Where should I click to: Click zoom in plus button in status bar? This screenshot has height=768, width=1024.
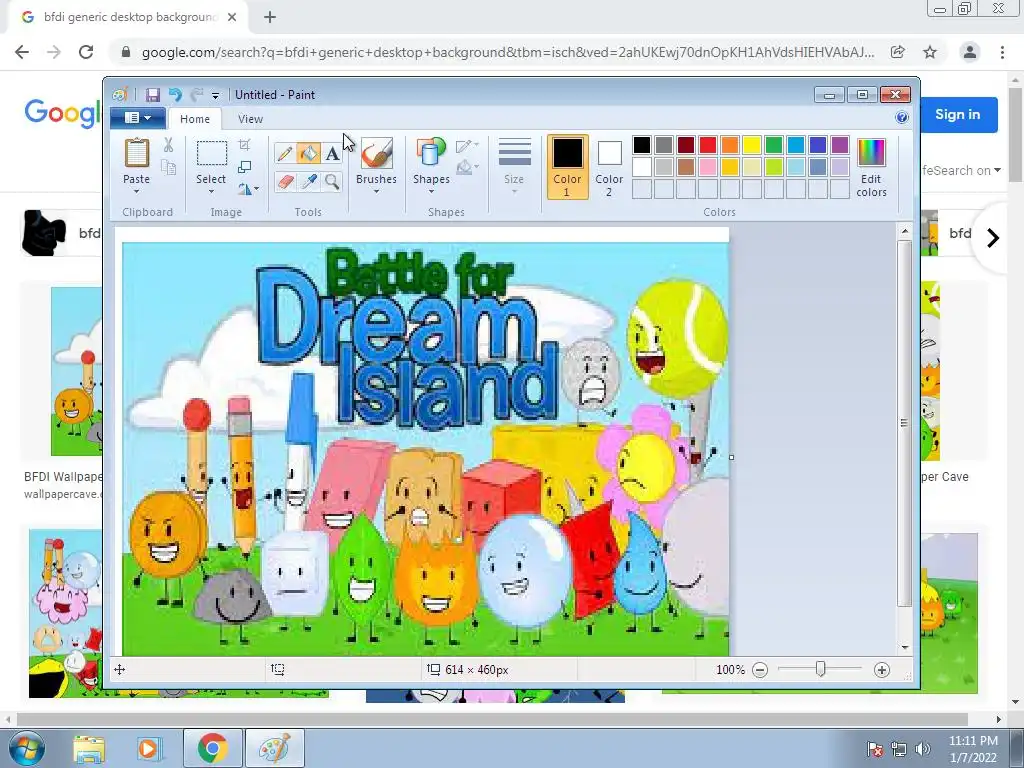pos(882,670)
